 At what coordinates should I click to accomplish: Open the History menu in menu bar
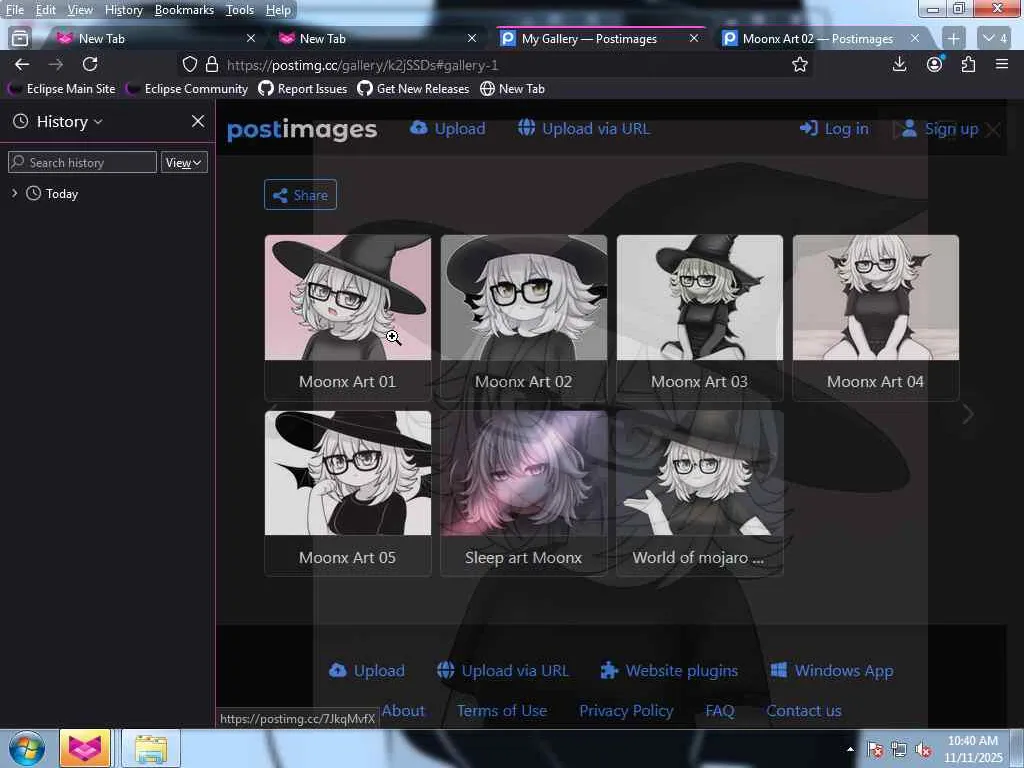tap(123, 10)
